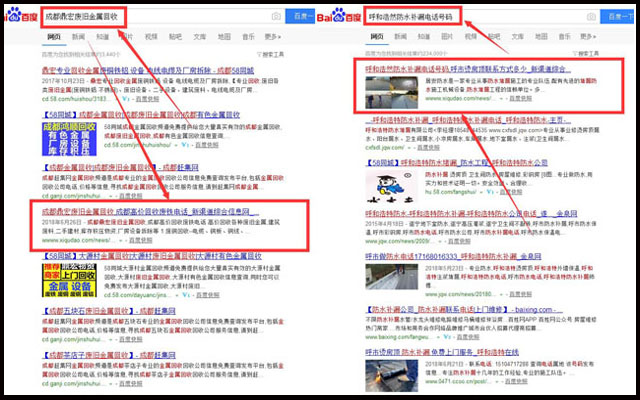Click the waterproofing photo thumbnail in top right result
This screenshot has height=400, width=640.
pyautogui.click(x=391, y=93)
